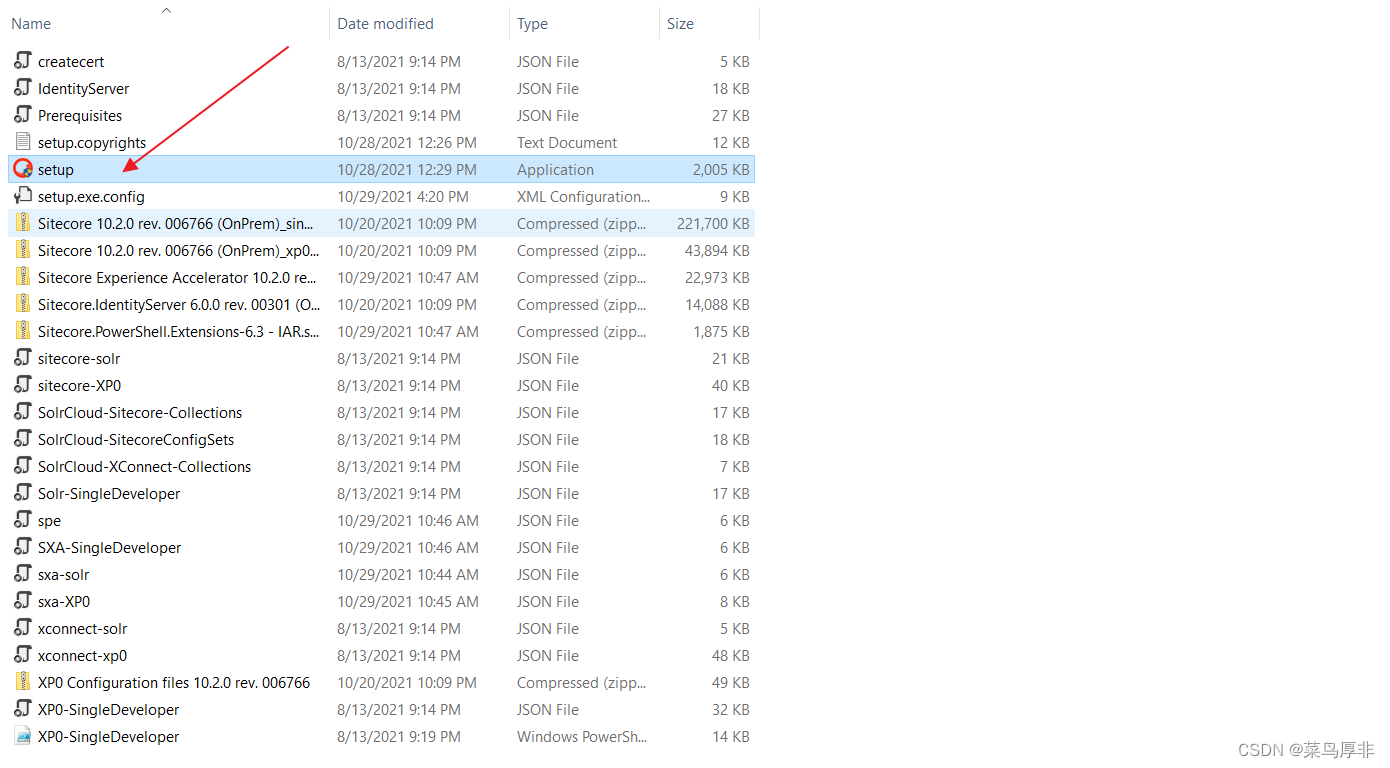Click the '10/28/2021 12:26 PM' date cell
Viewport: 1390px width, 768px height.
coord(407,143)
